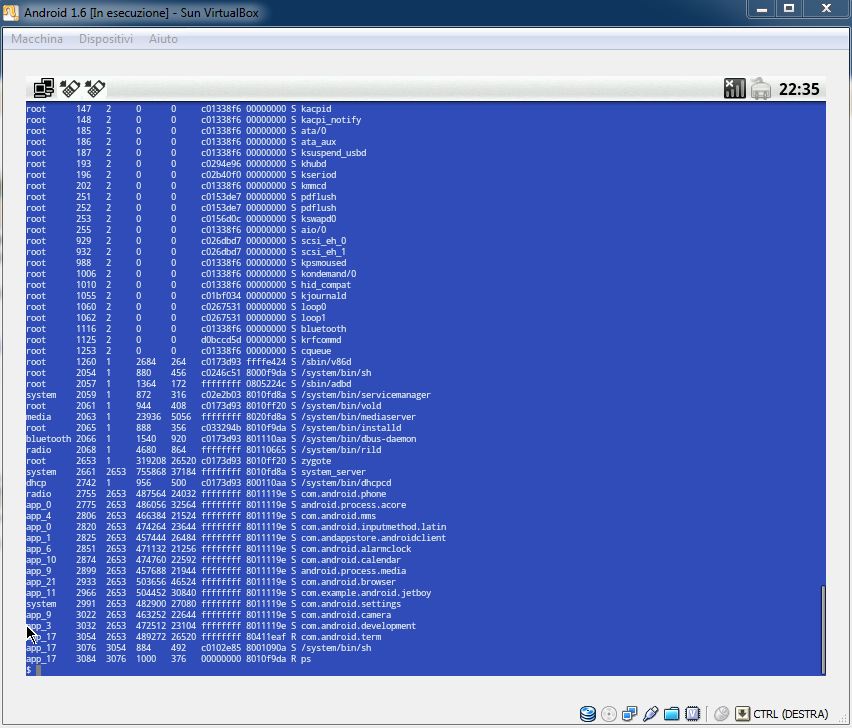Click the keyboard capture arrow icon
Image resolution: width=852 pixels, height=728 pixels.
click(742, 713)
